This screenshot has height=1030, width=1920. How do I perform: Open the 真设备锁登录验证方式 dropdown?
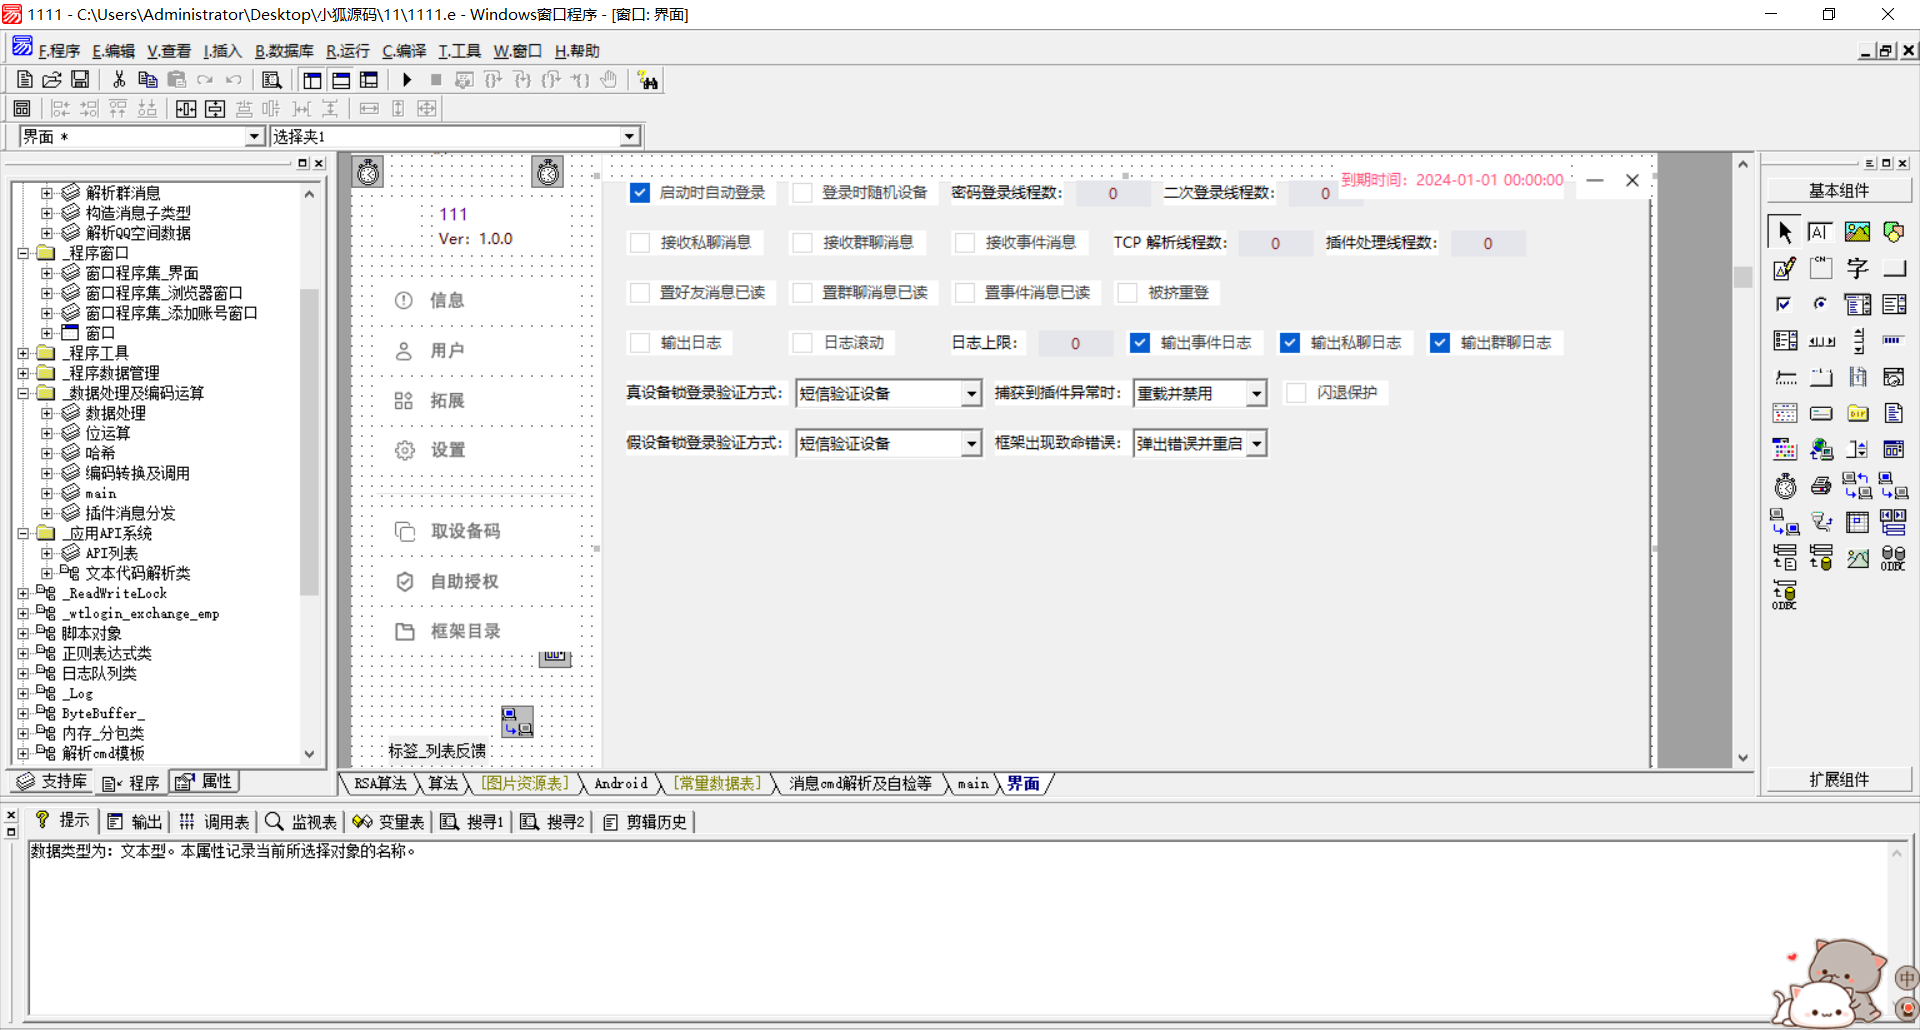(971, 394)
